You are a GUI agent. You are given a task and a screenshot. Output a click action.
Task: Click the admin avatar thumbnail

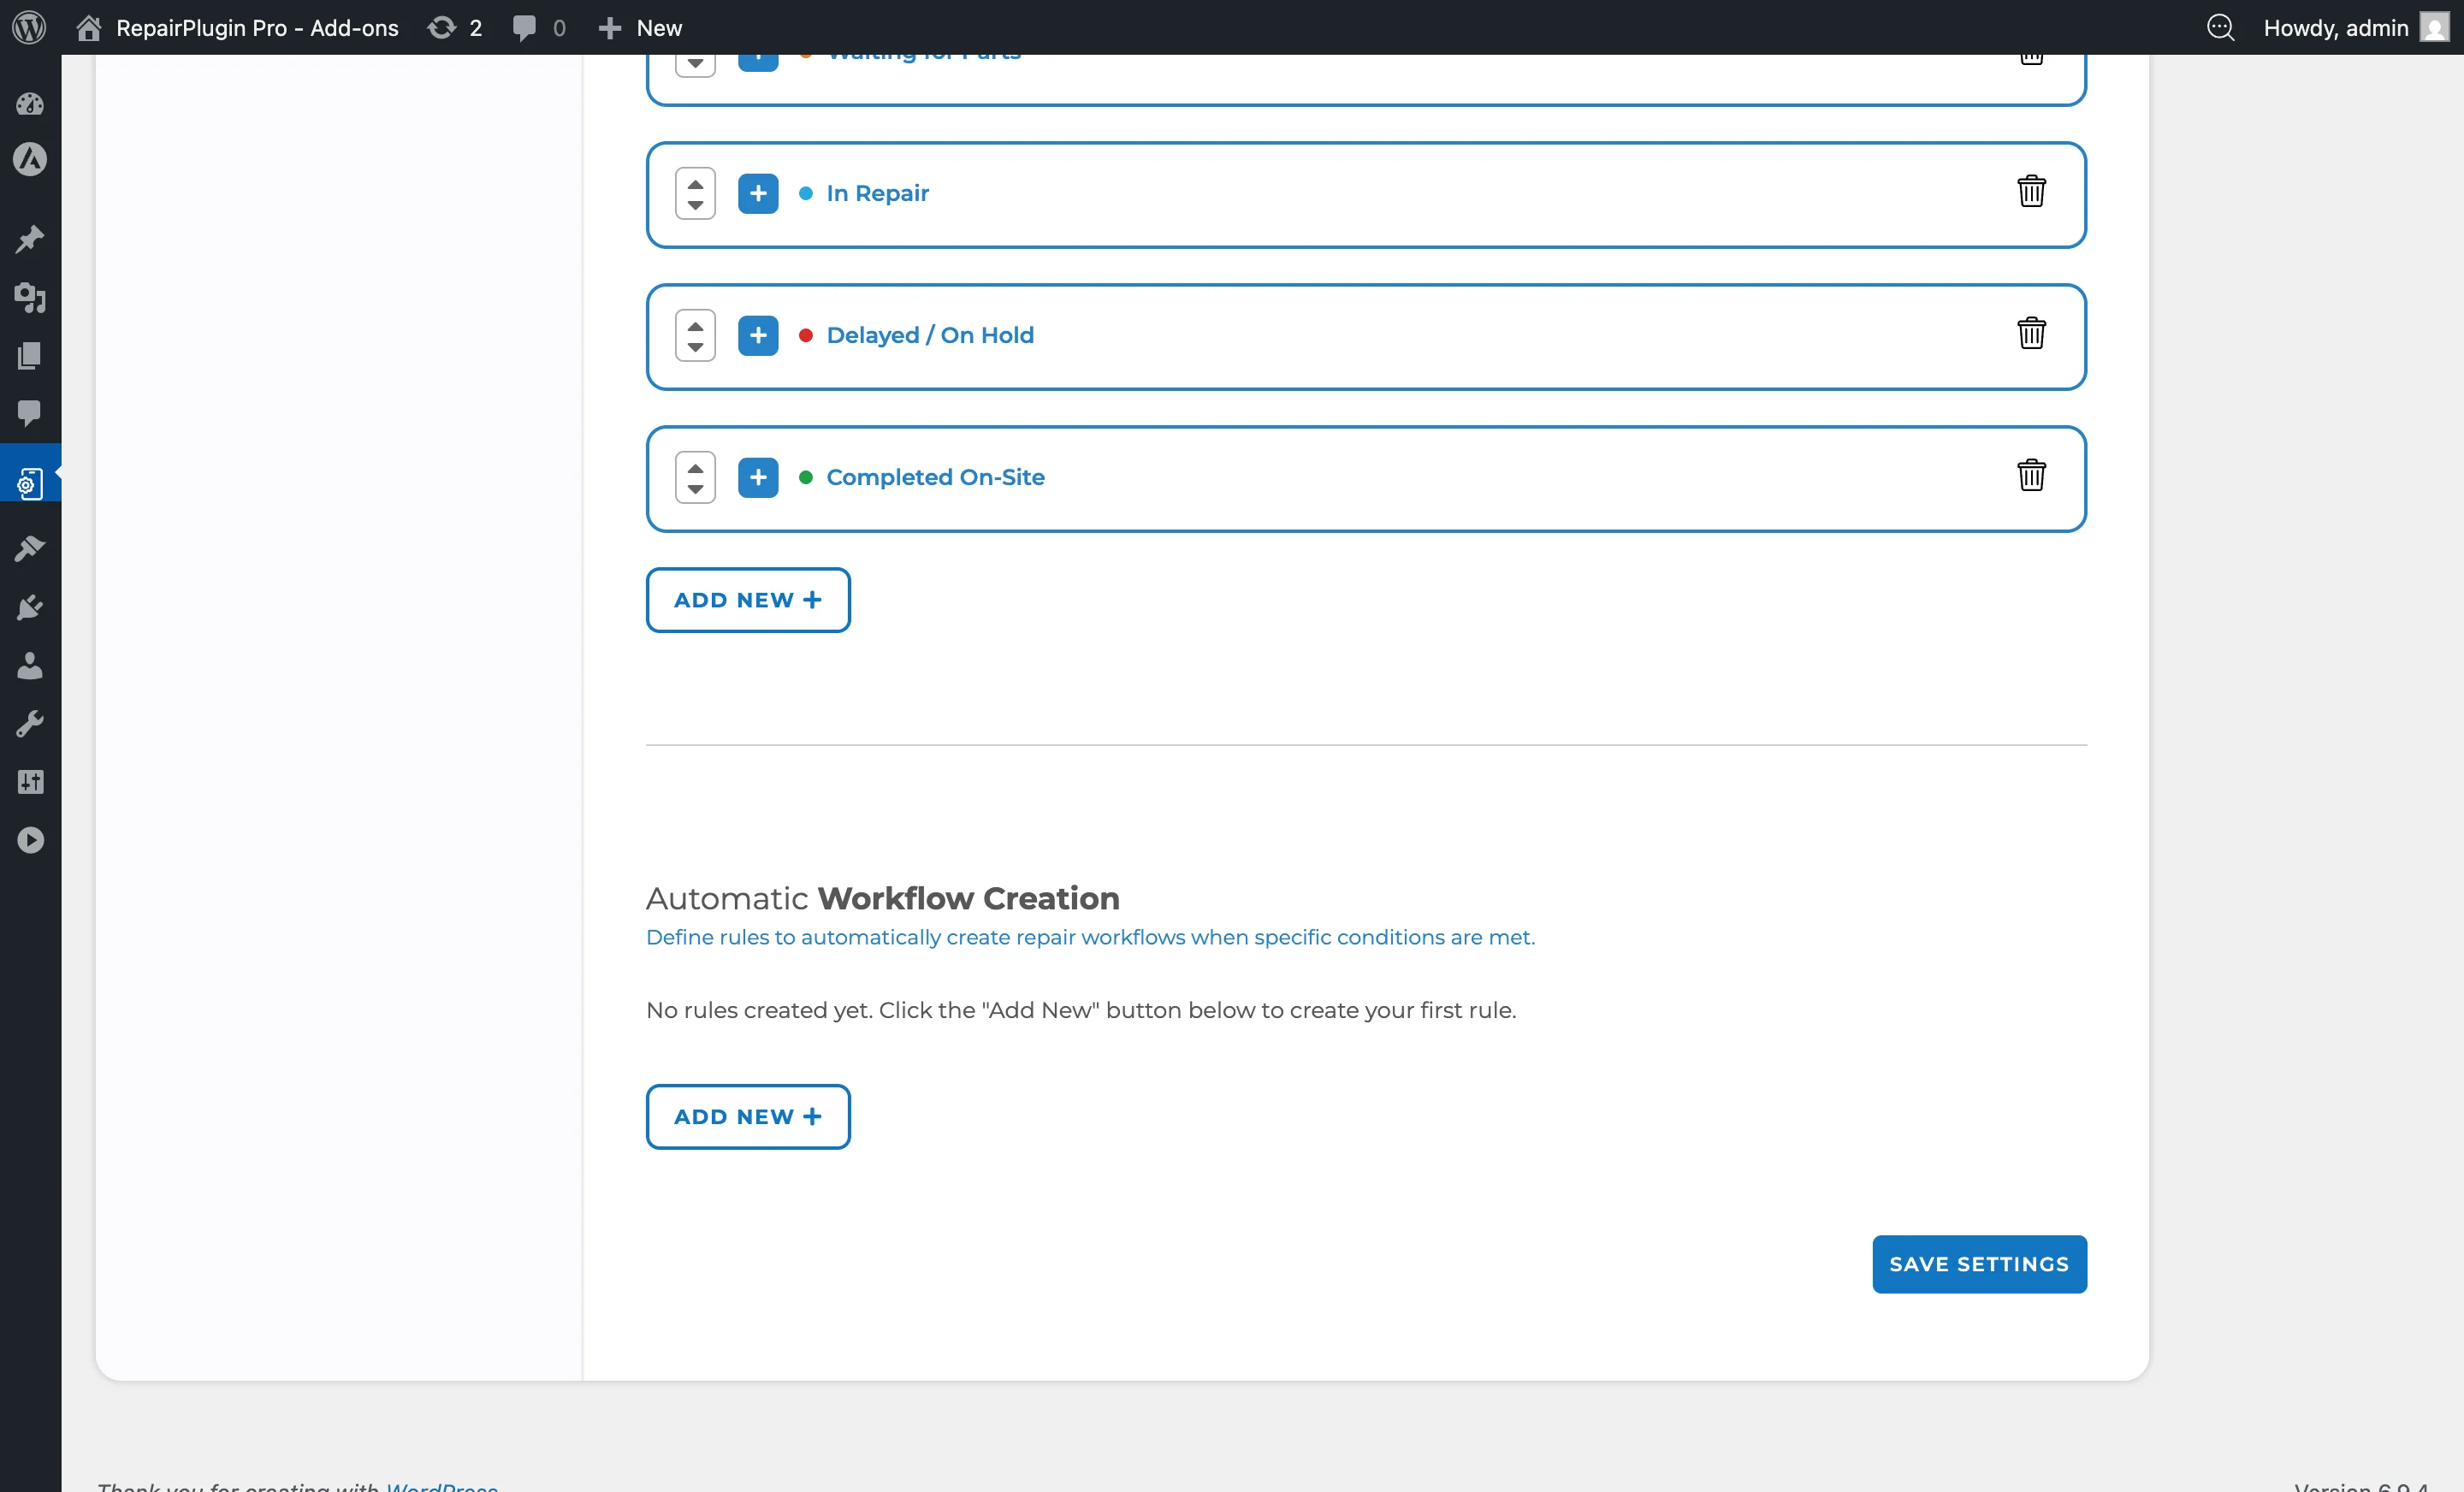pyautogui.click(x=2434, y=27)
